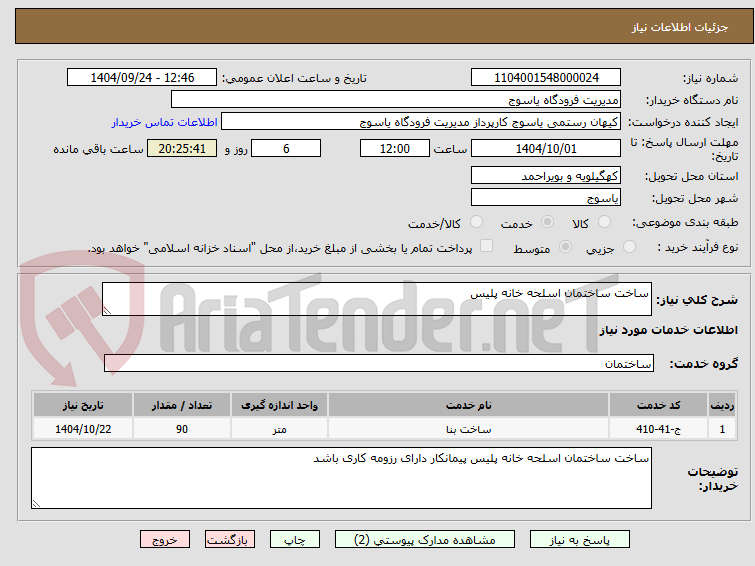755x566 pixels.
Task: Click the نام خدمت column header
Action: click(x=468, y=405)
